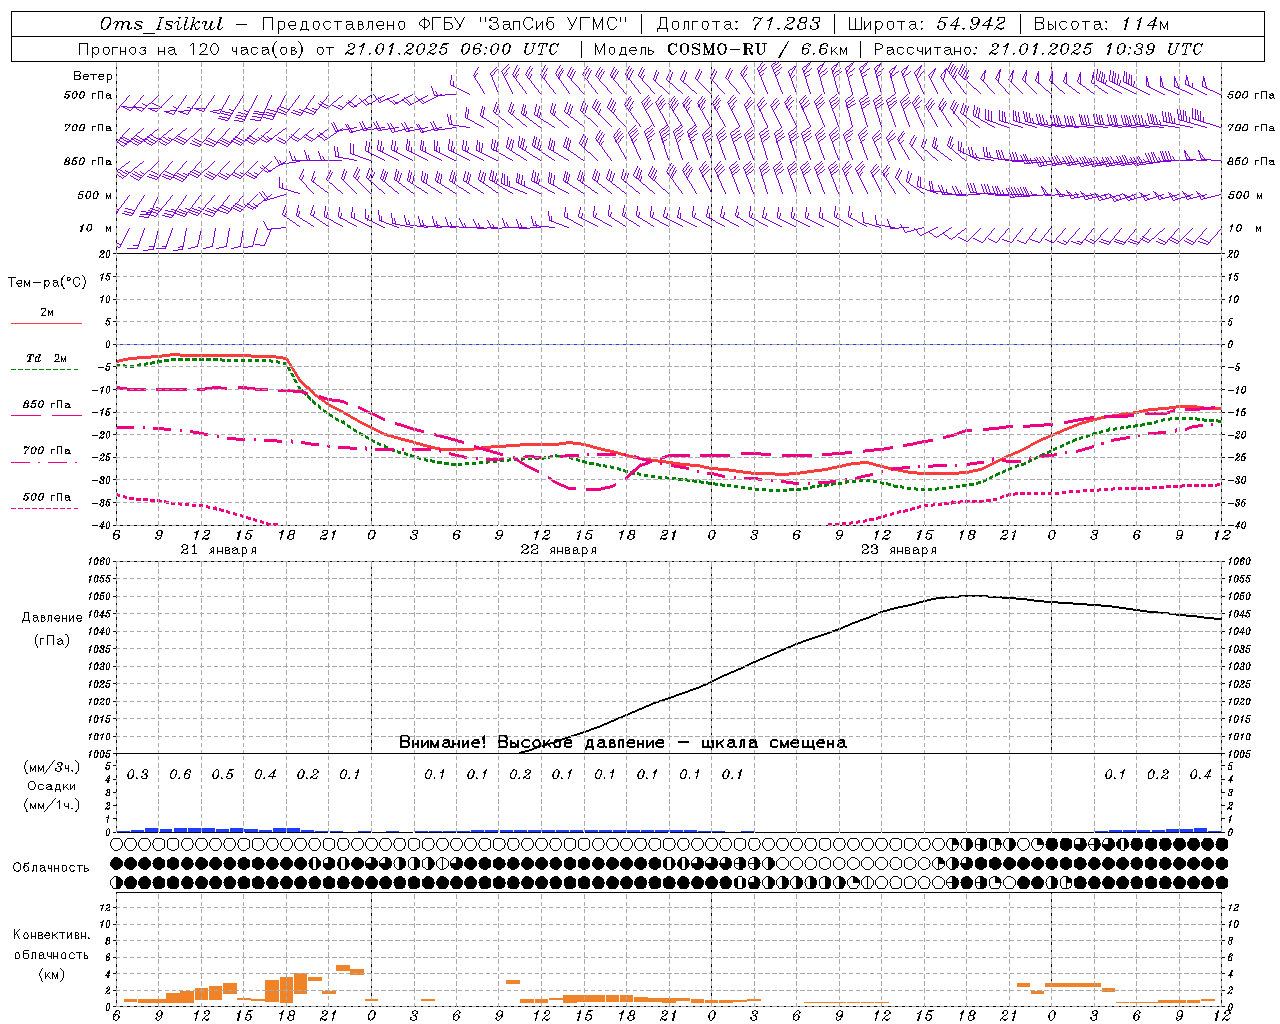Select the 500 гПа temperature legend entry

(46, 496)
